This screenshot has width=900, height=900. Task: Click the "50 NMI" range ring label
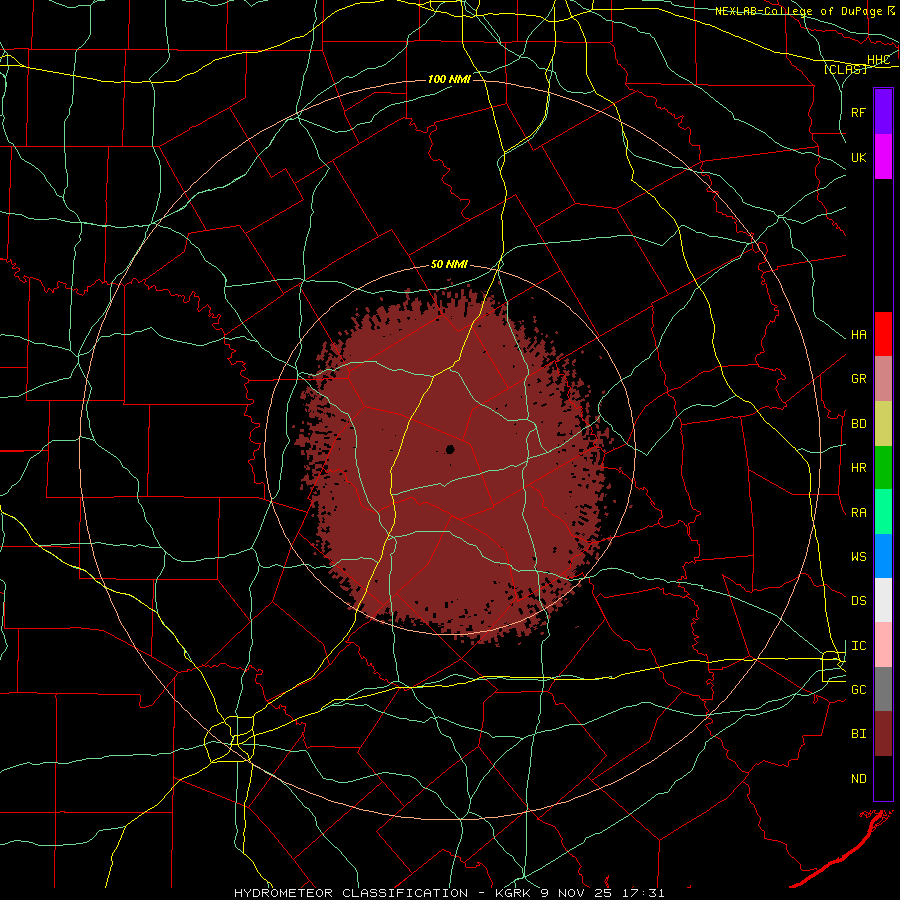tap(449, 264)
